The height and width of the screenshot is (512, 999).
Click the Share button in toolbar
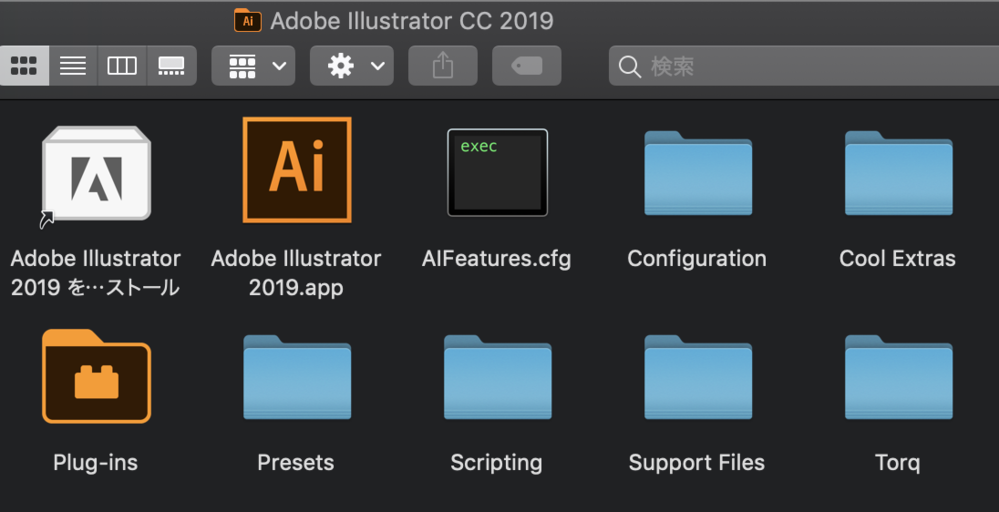(443, 66)
